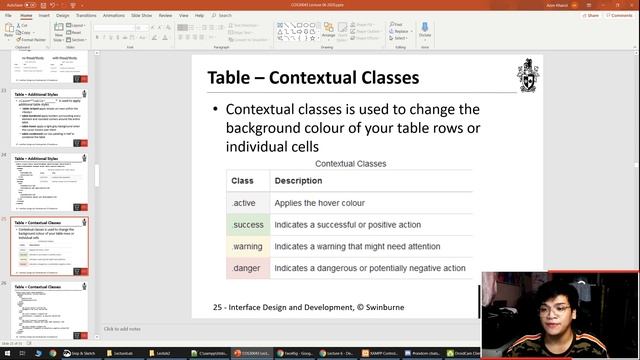This screenshot has width=640, height=360.
Task: Click the Share button
Action: tap(591, 16)
